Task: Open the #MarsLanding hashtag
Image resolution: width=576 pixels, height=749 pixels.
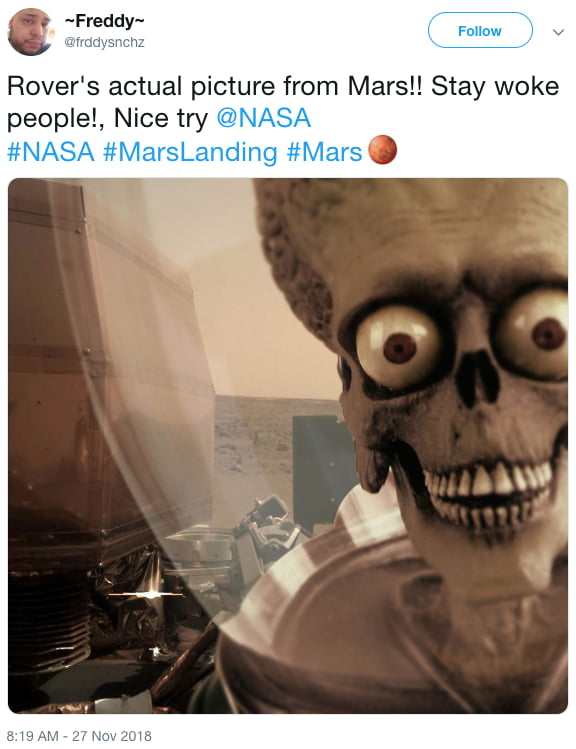Action: (190, 152)
